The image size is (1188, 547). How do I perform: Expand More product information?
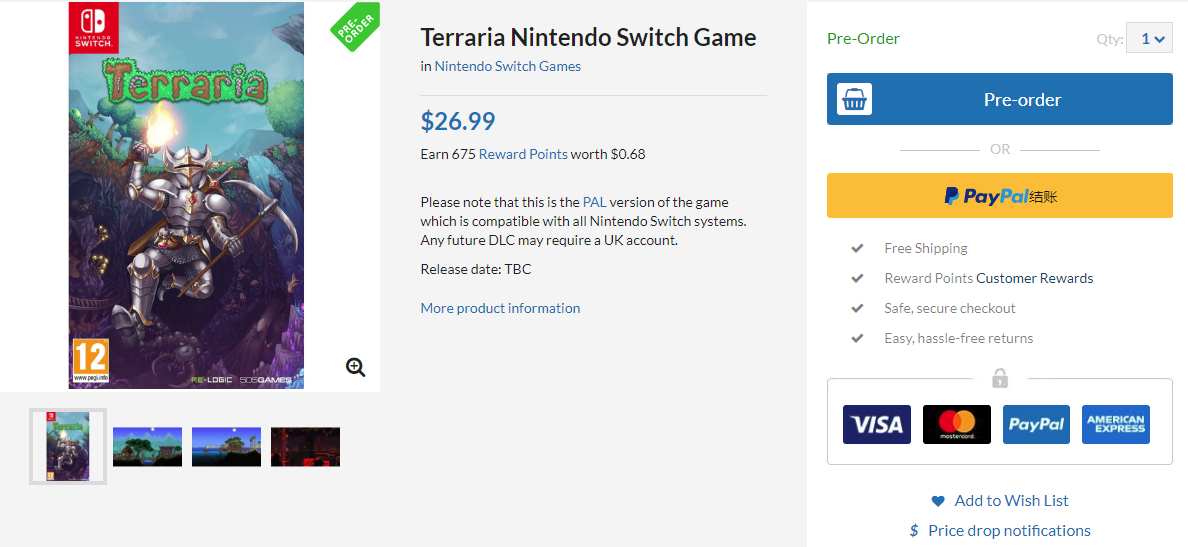click(500, 308)
